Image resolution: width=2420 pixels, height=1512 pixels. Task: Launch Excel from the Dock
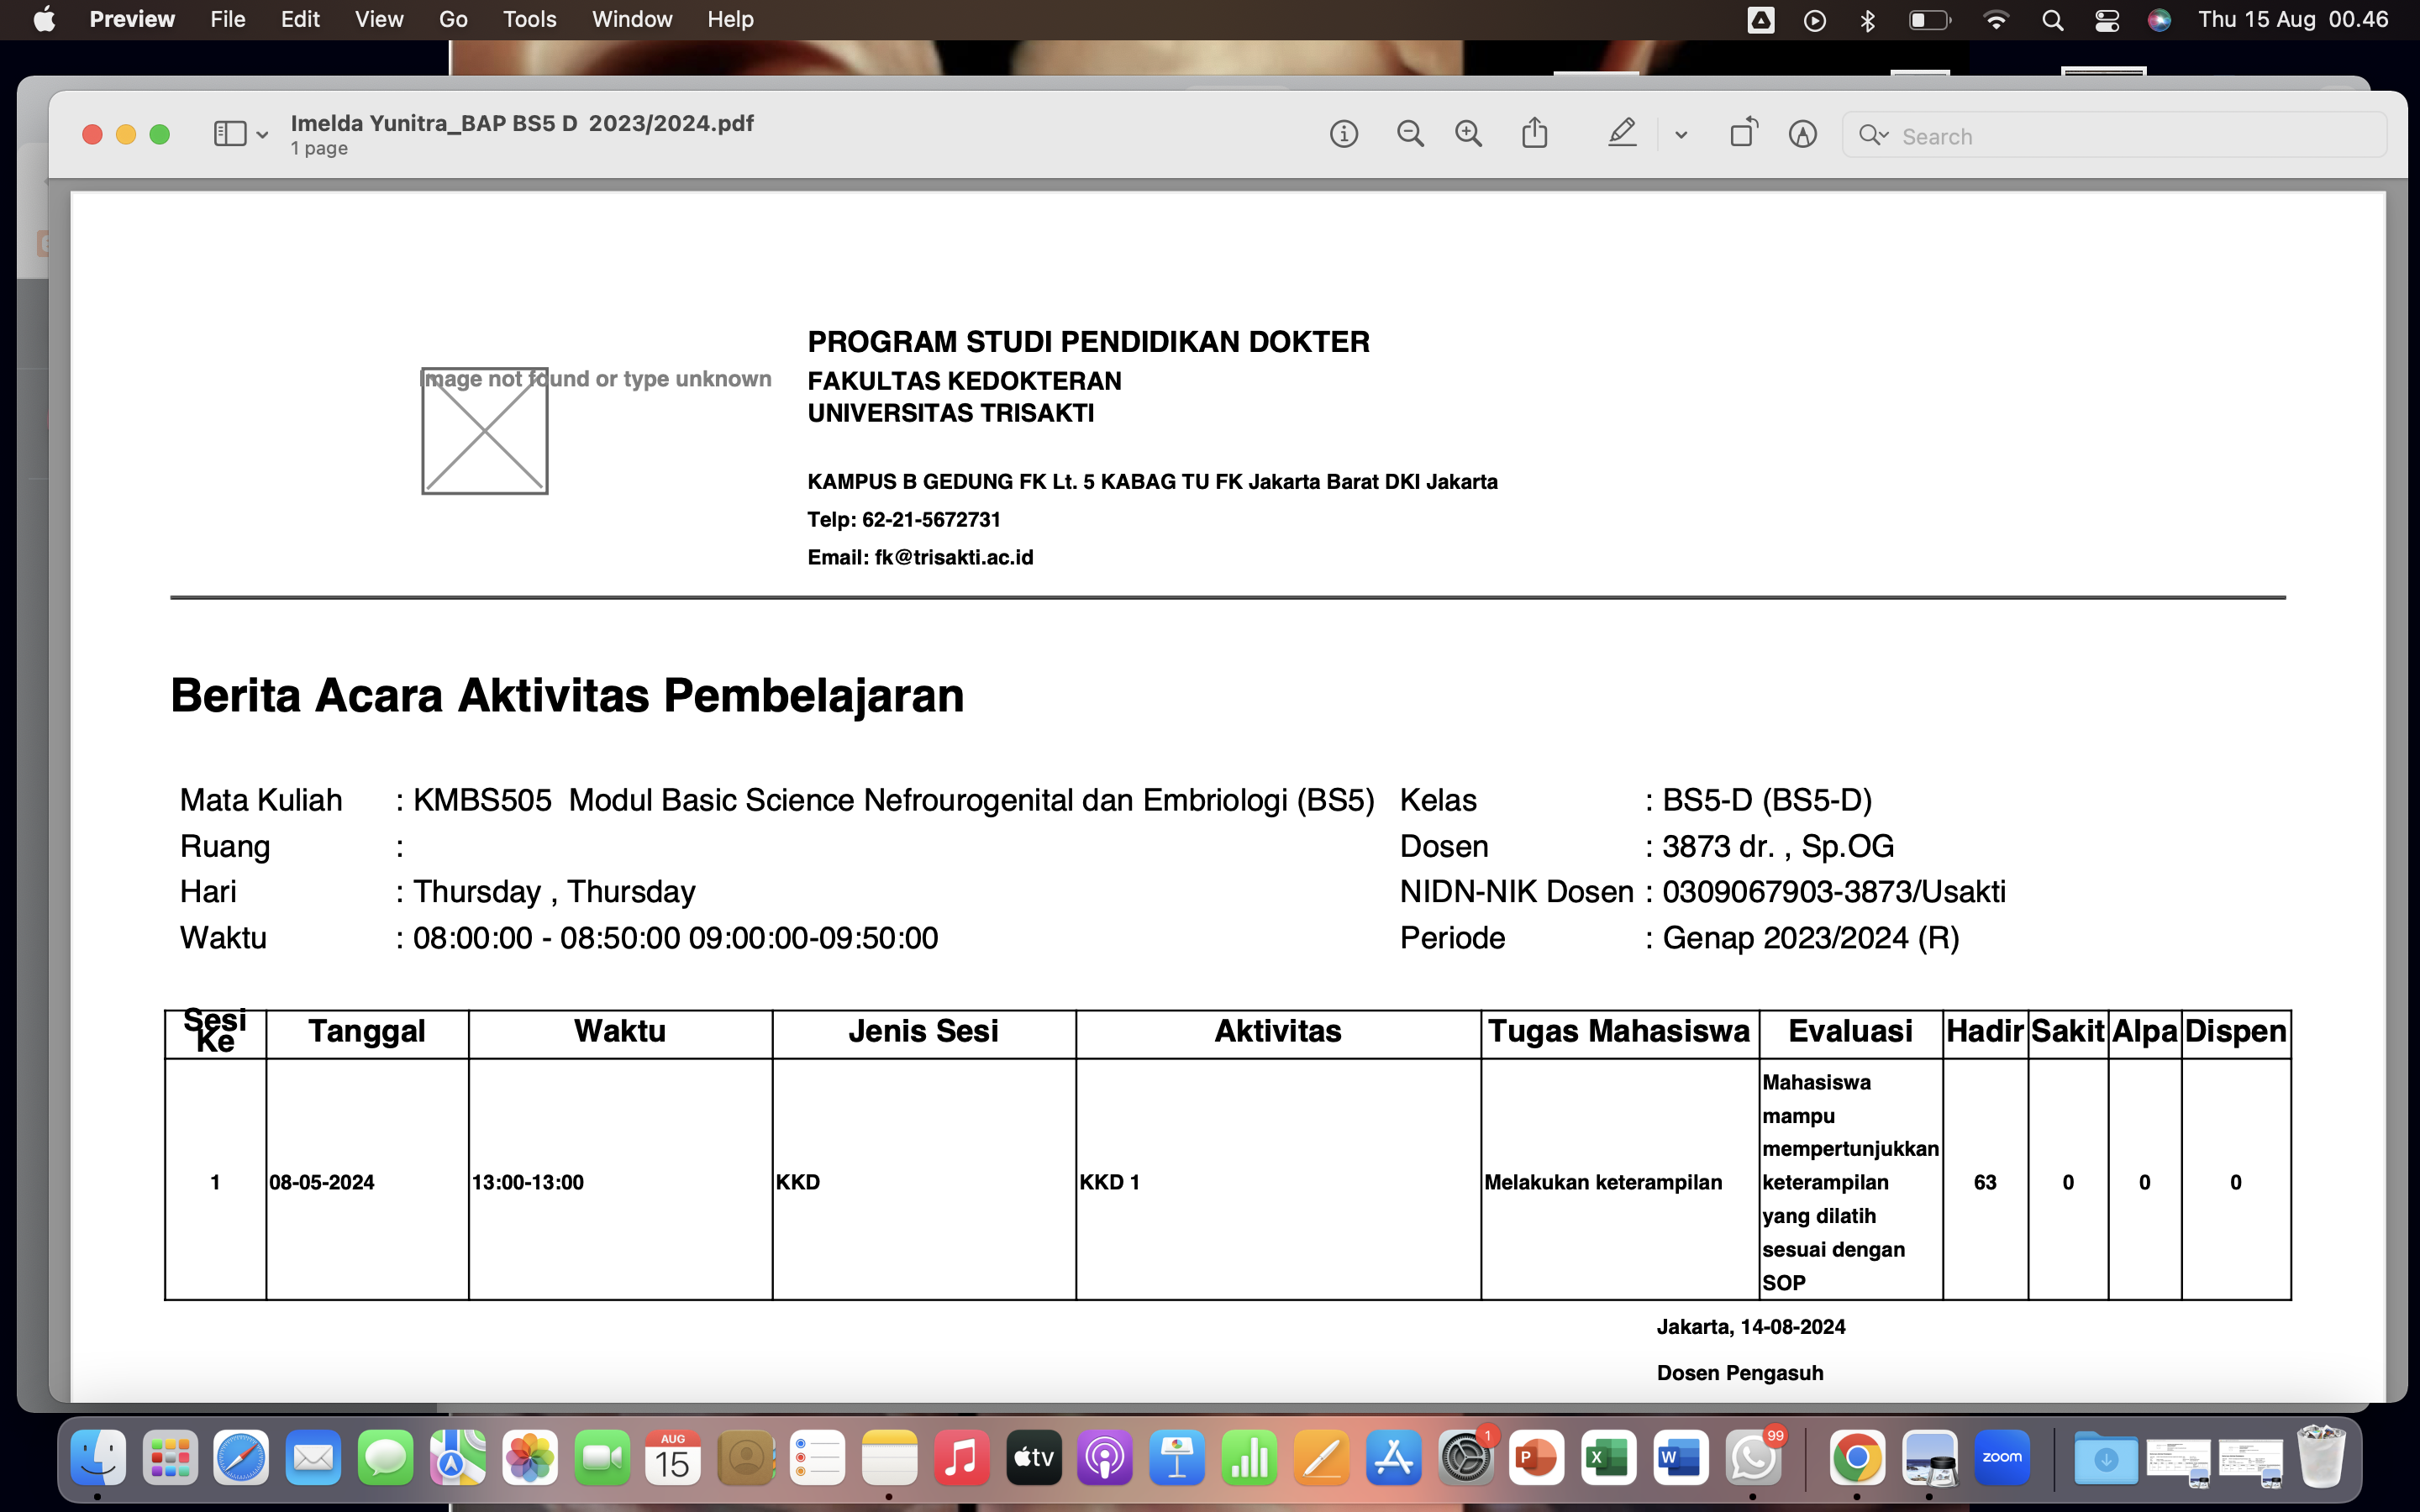1609,1458
